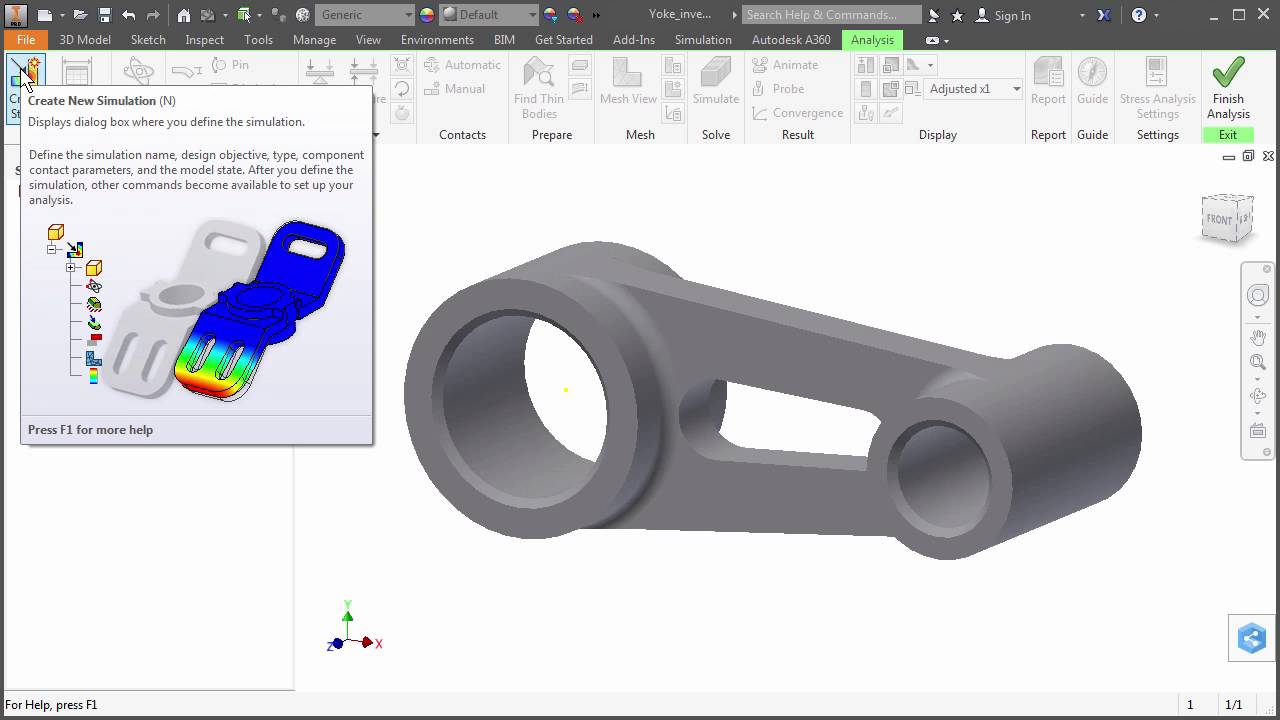Open the ribbon display options dropdown
The height and width of the screenshot is (720, 1280).
pos(936,40)
